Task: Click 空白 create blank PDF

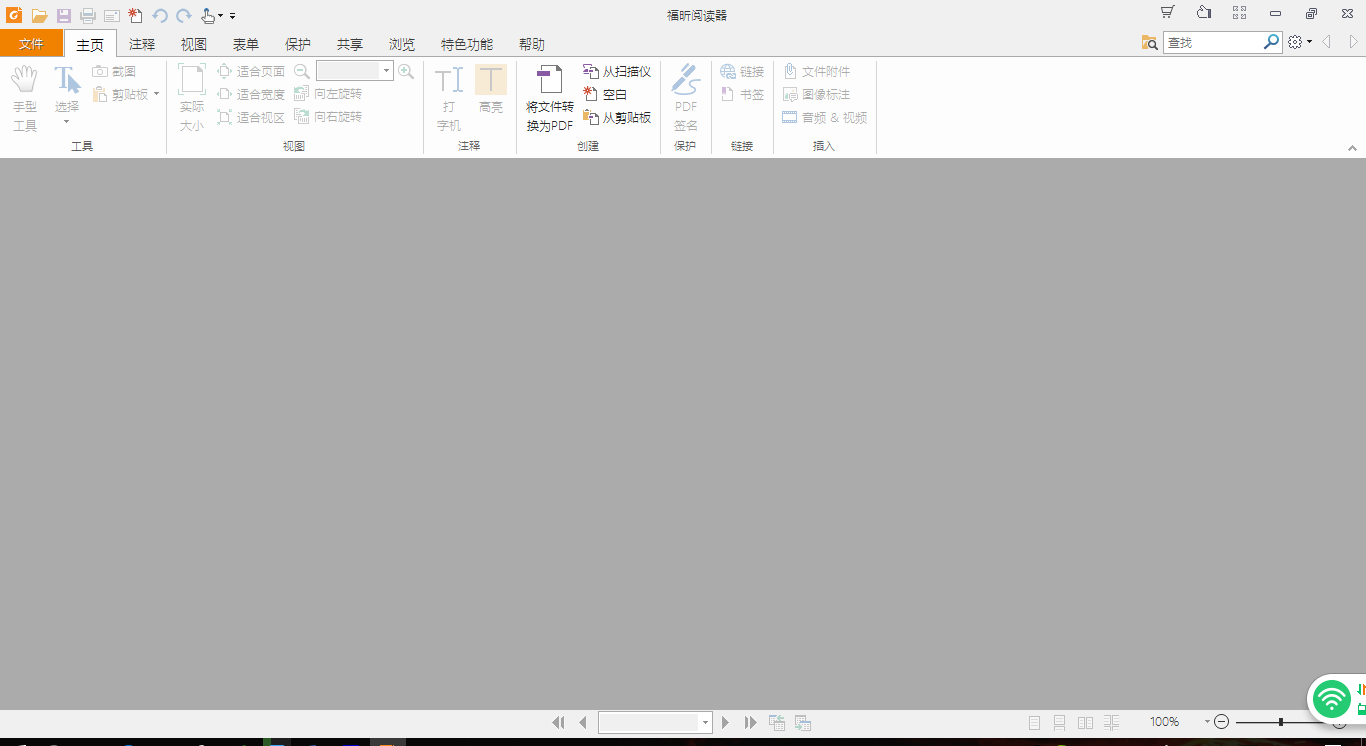Action: [x=605, y=94]
